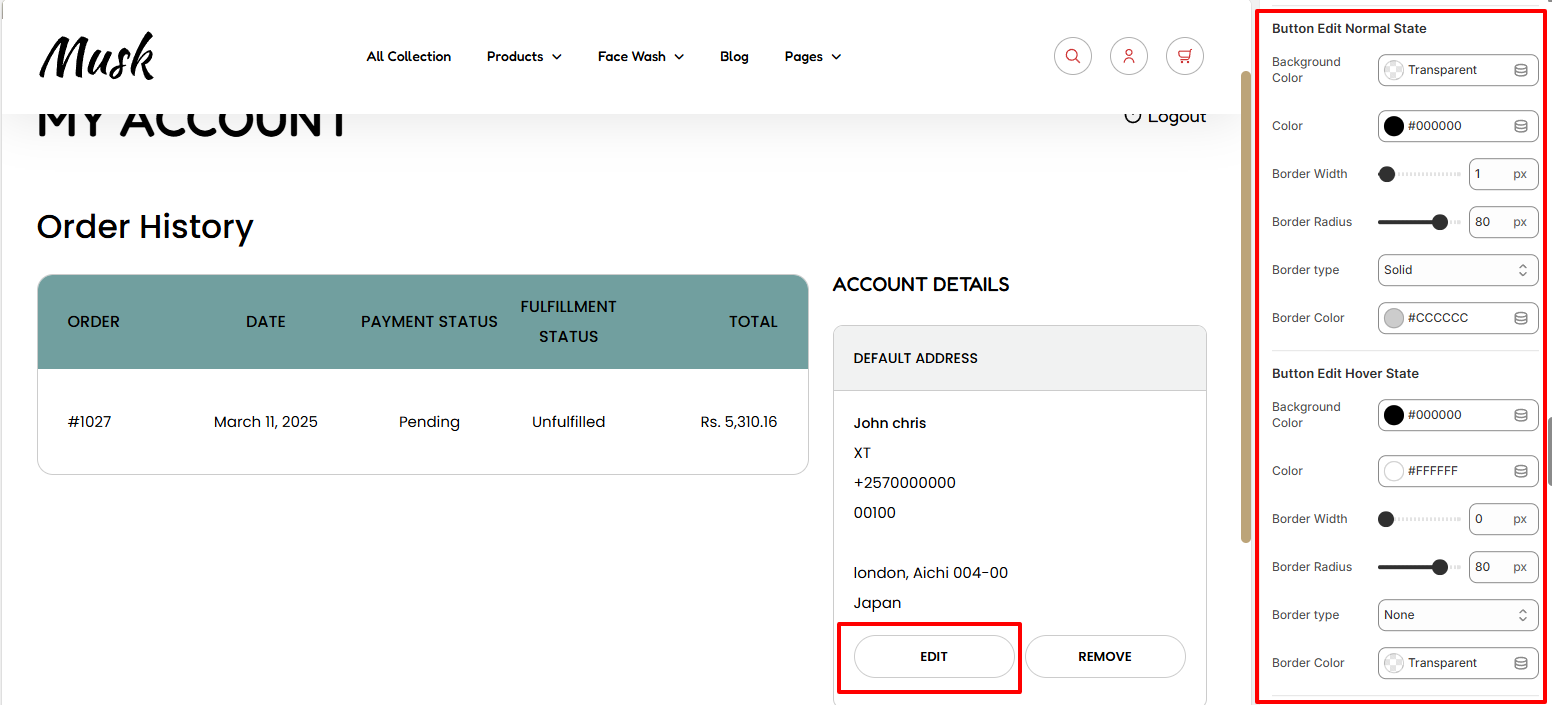Click Normal State Border Radius value field
The width and height of the screenshot is (1552, 705).
coord(1504,222)
